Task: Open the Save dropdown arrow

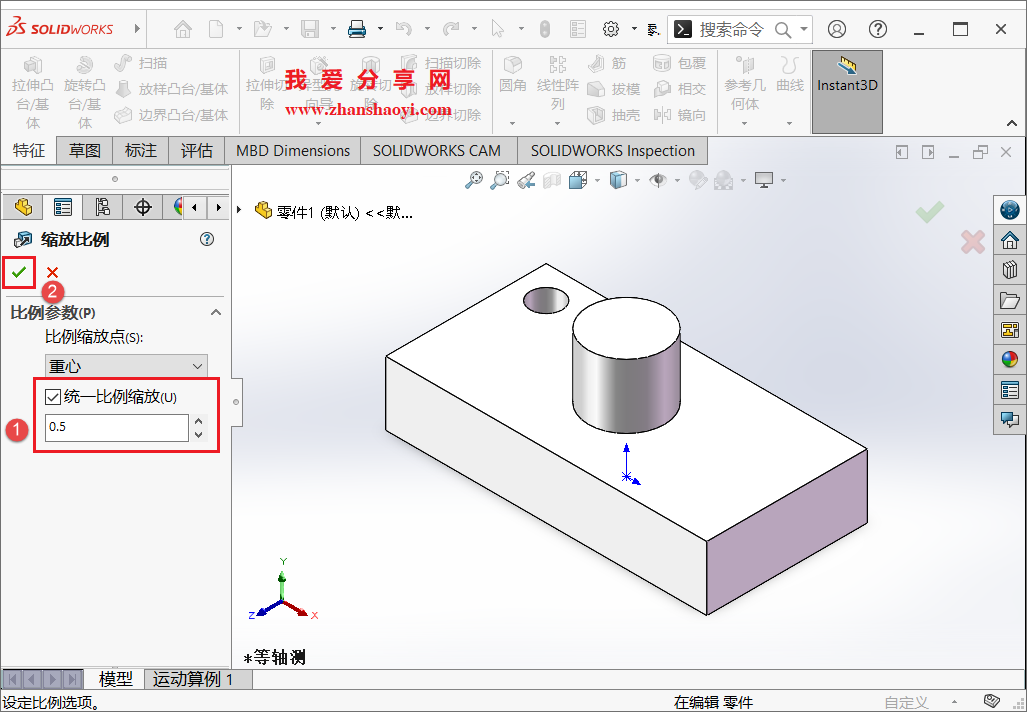Action: [x=333, y=29]
